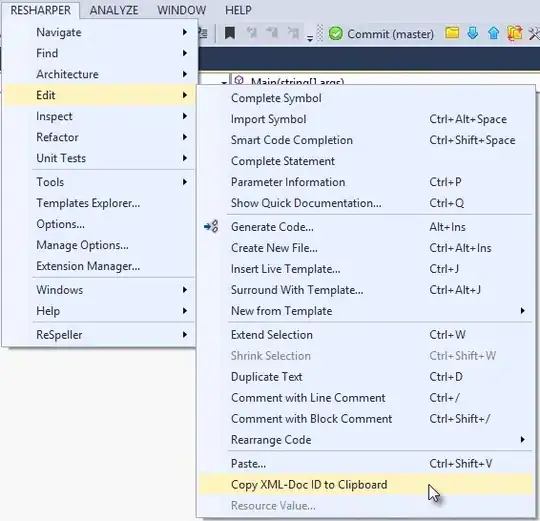Open Extension Manager...
This screenshot has width=540, height=521.
point(100,266)
